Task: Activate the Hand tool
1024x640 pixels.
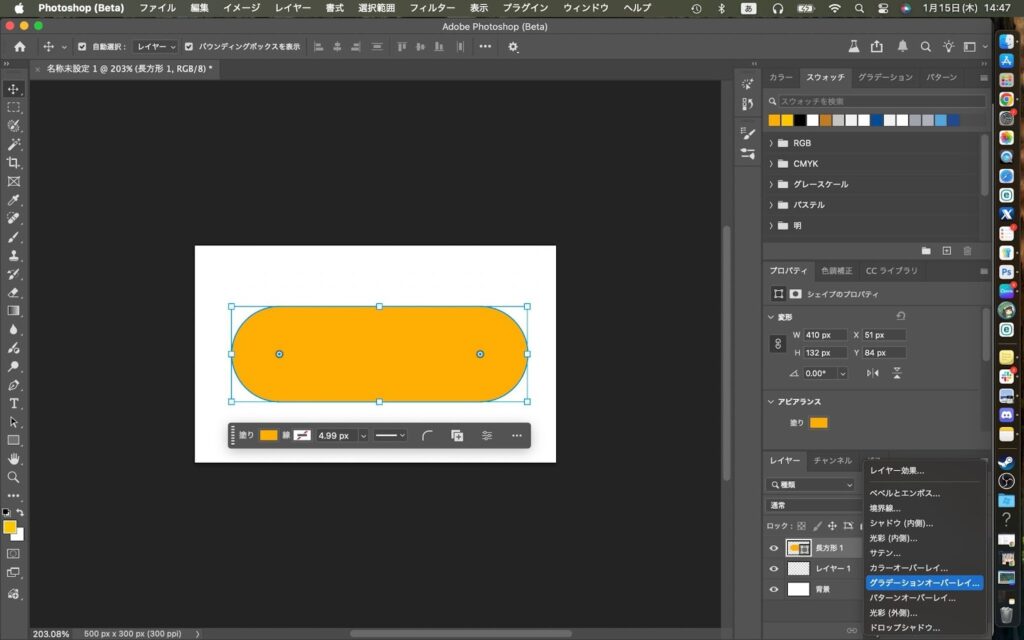Action: pyautogui.click(x=14, y=458)
